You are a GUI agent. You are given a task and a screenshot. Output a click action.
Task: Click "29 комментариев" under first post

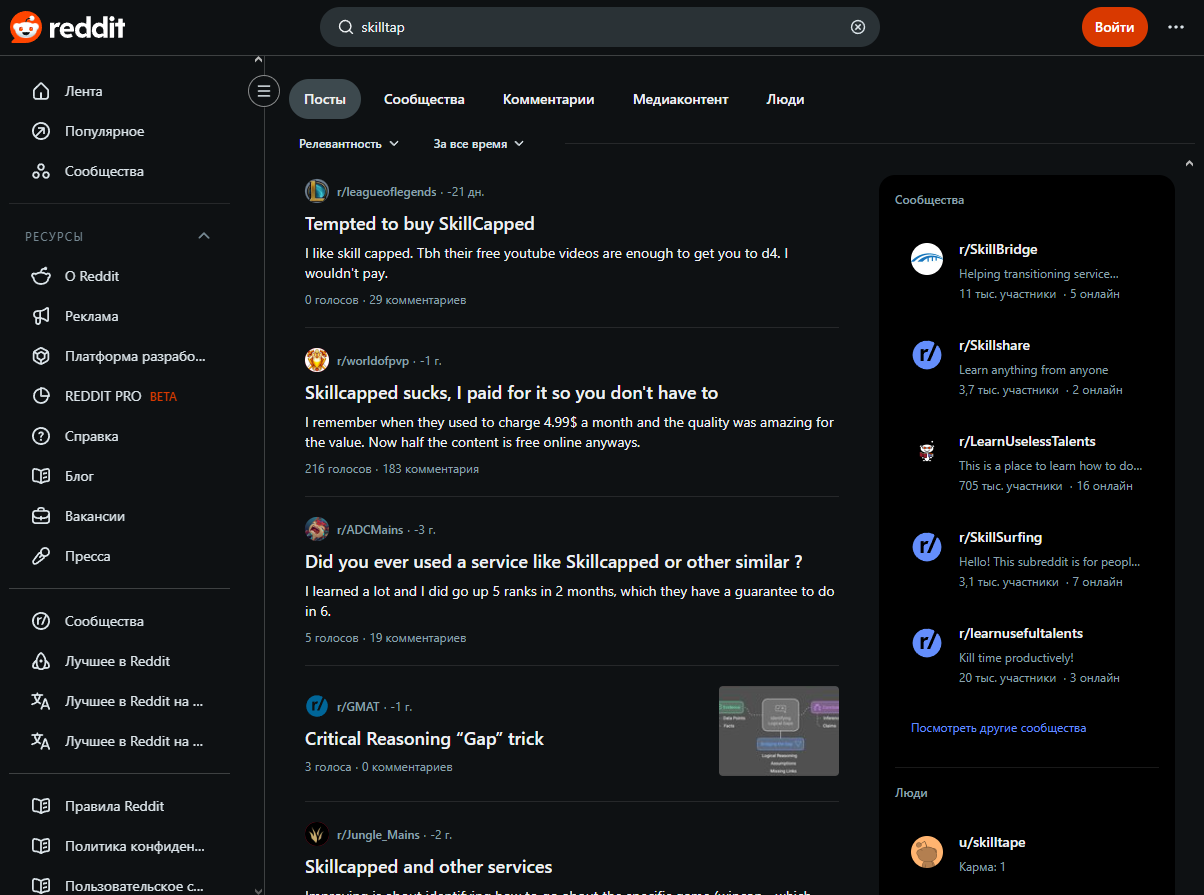tap(417, 300)
